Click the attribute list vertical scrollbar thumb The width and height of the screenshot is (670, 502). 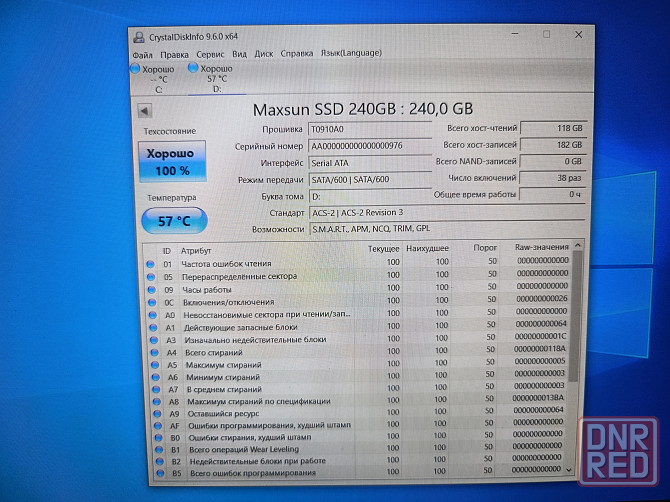coord(576,316)
